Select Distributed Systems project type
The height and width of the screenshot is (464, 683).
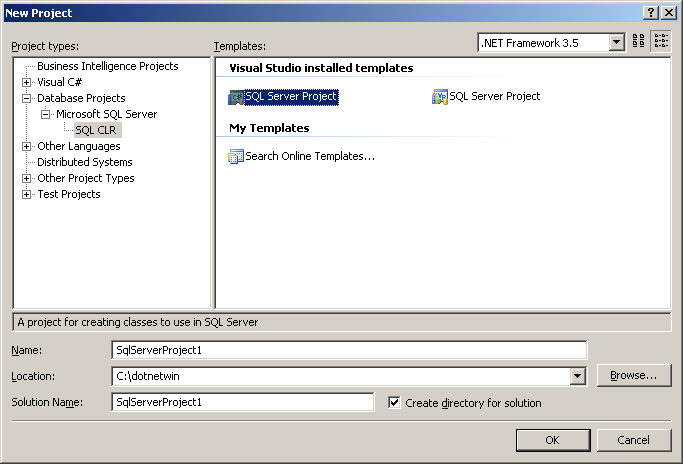[x=85, y=162]
